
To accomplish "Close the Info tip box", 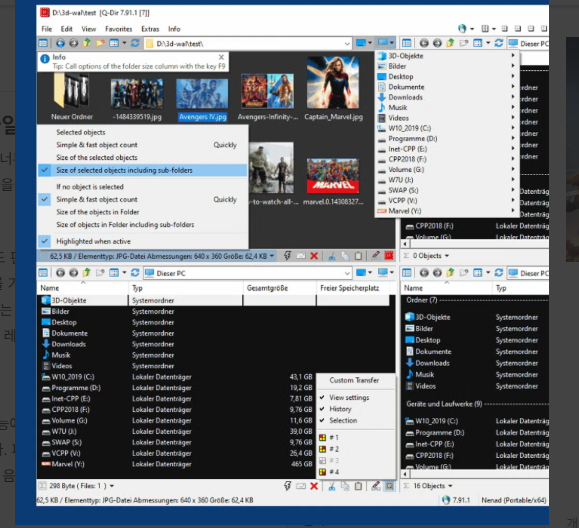I will 221,57.
